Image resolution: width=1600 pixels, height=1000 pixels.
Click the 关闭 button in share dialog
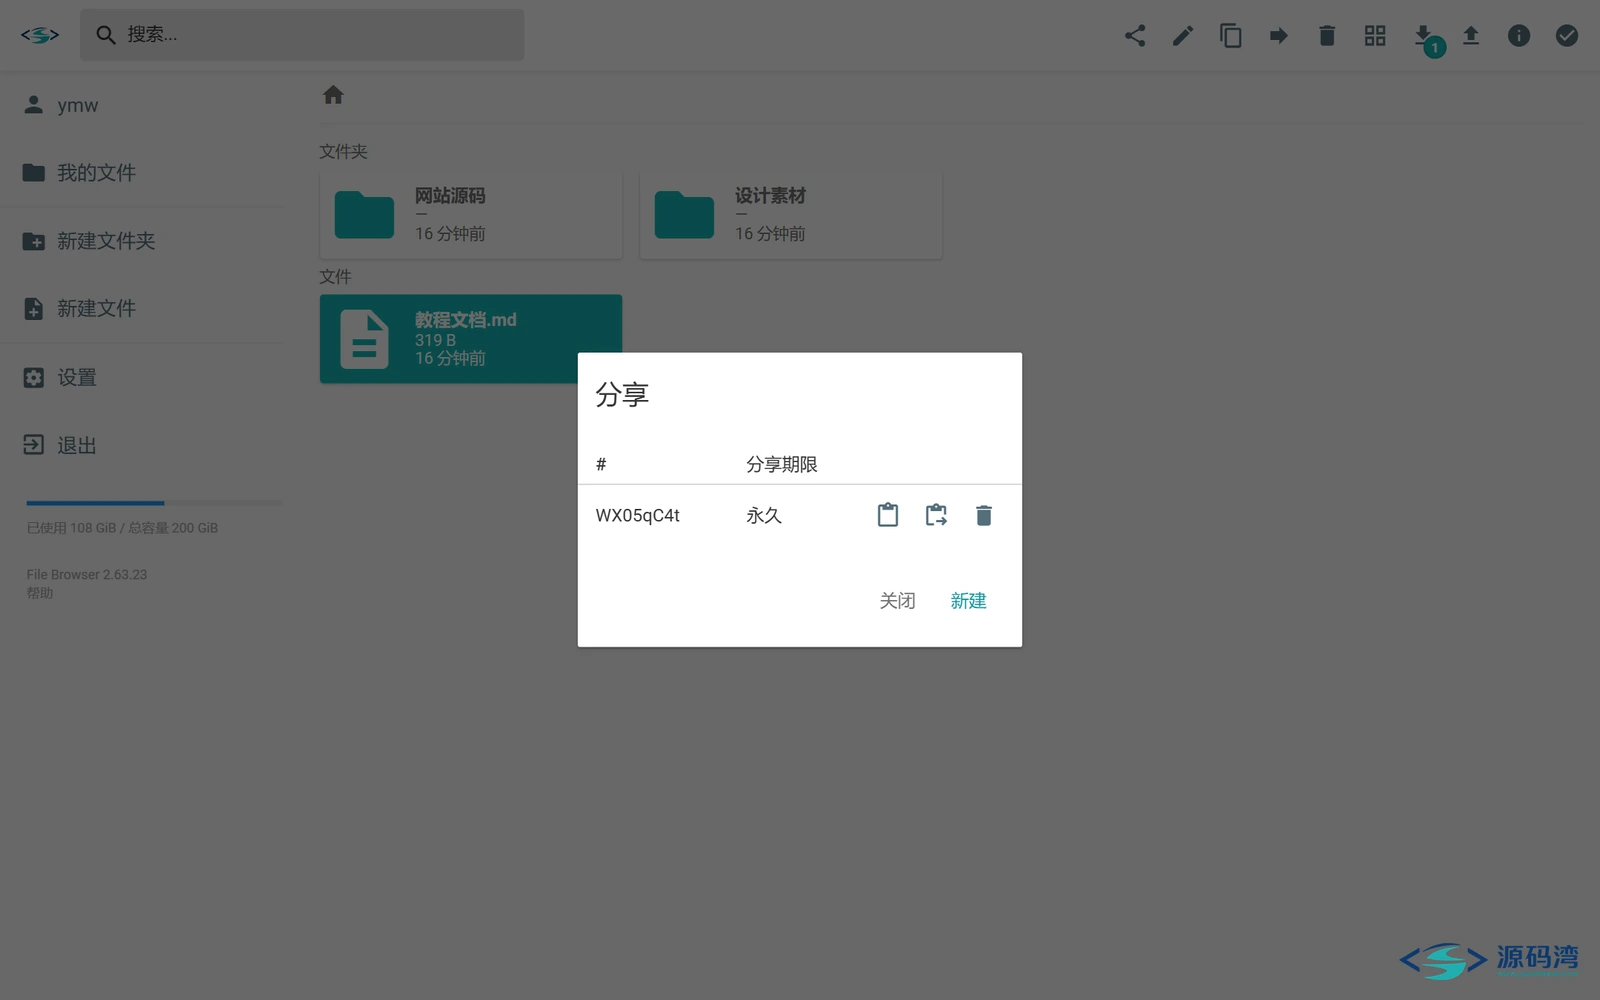point(897,601)
